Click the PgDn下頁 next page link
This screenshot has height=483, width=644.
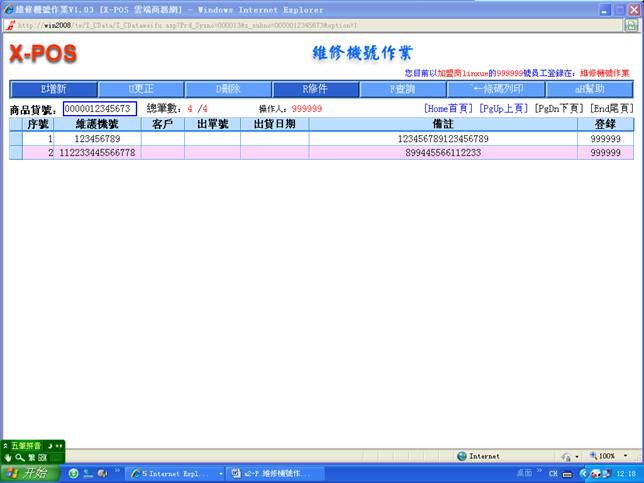pyautogui.click(x=558, y=108)
